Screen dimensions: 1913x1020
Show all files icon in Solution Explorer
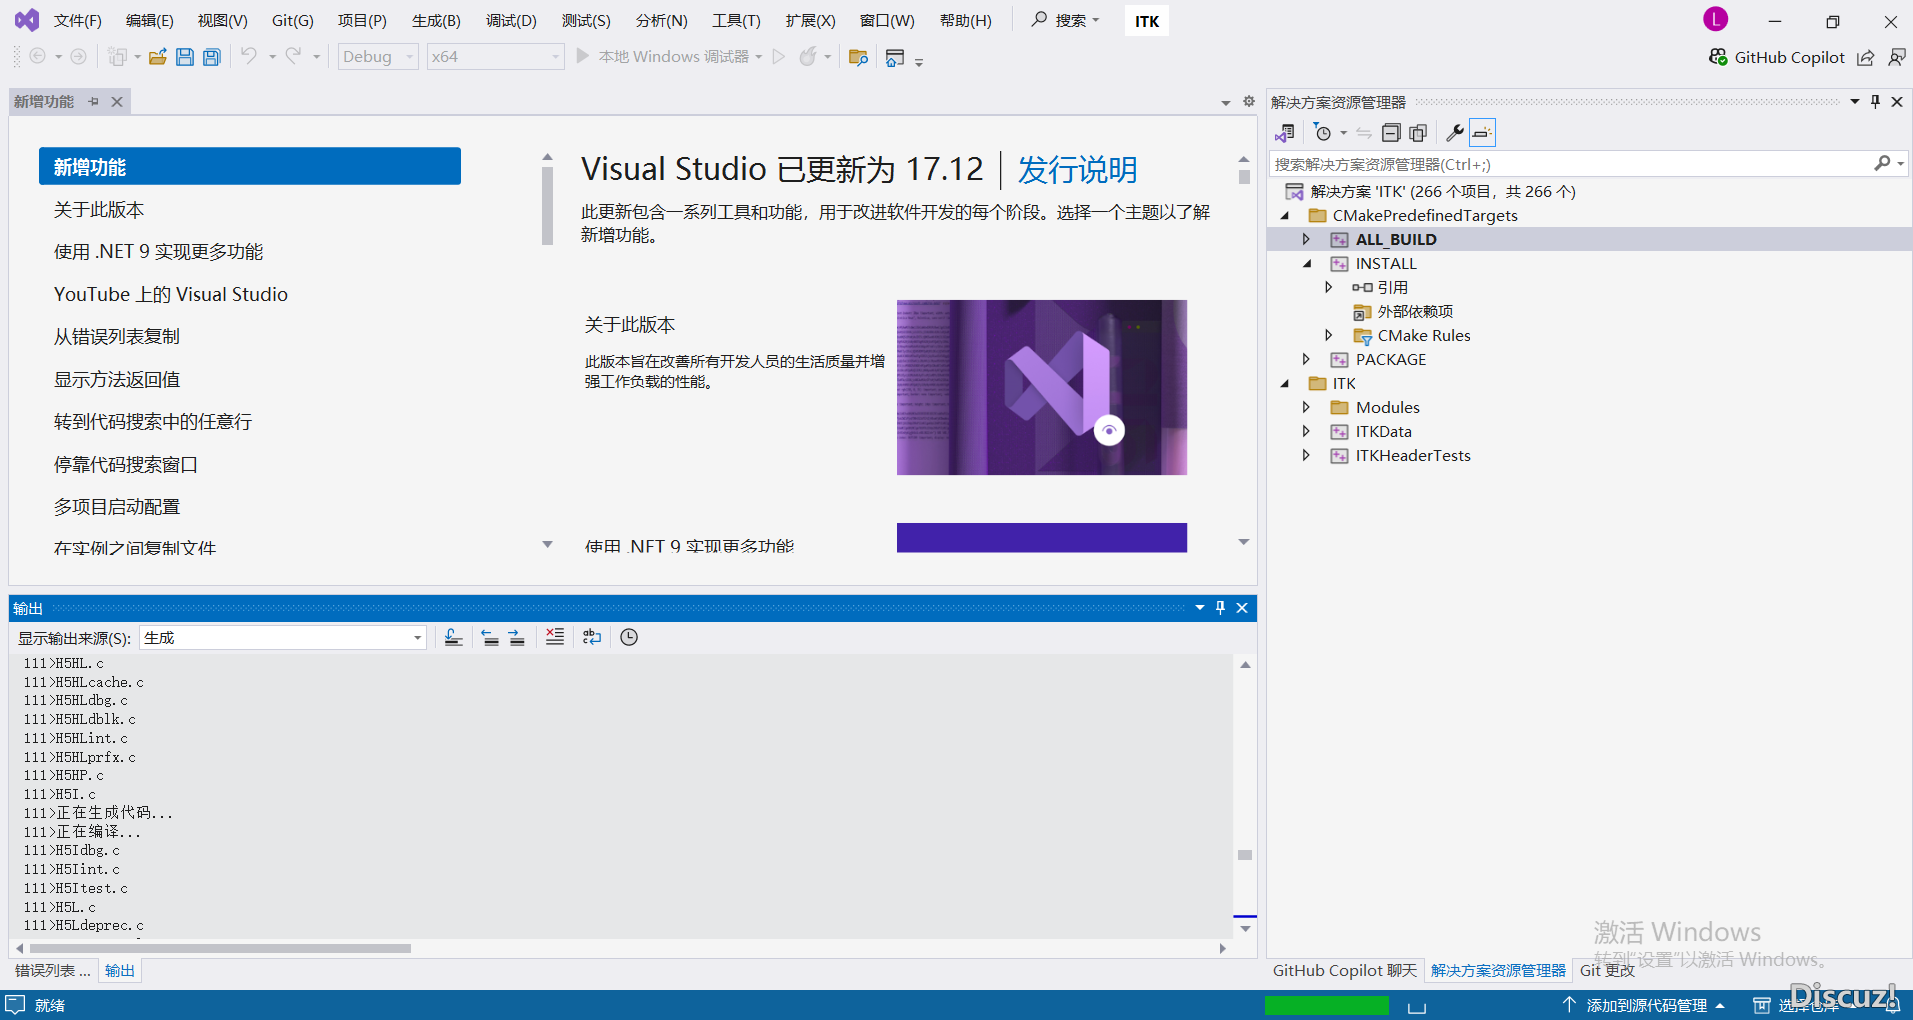tap(1418, 132)
